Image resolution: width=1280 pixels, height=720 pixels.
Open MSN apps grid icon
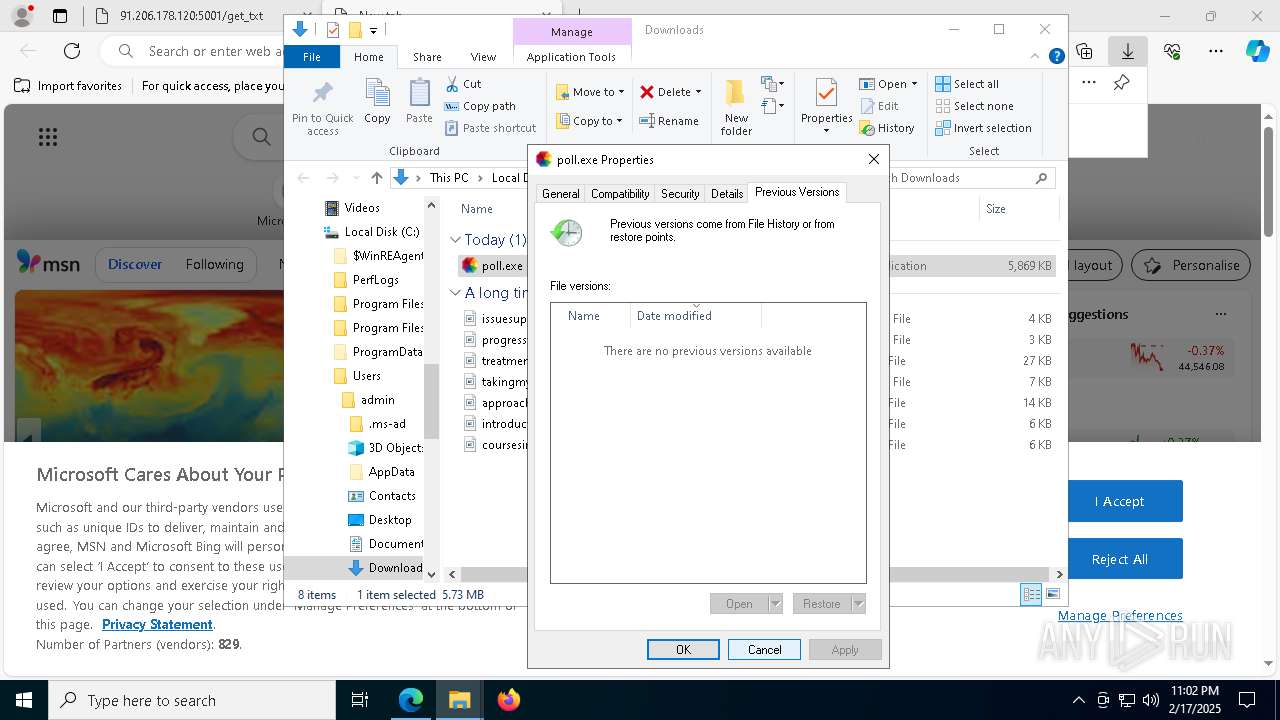[x=47, y=137]
